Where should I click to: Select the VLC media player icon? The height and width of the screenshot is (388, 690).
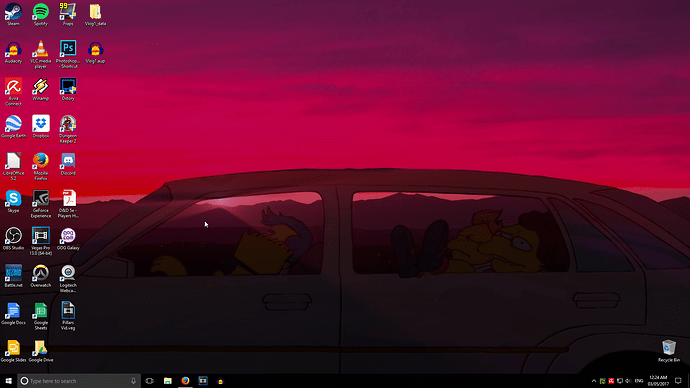point(40,55)
